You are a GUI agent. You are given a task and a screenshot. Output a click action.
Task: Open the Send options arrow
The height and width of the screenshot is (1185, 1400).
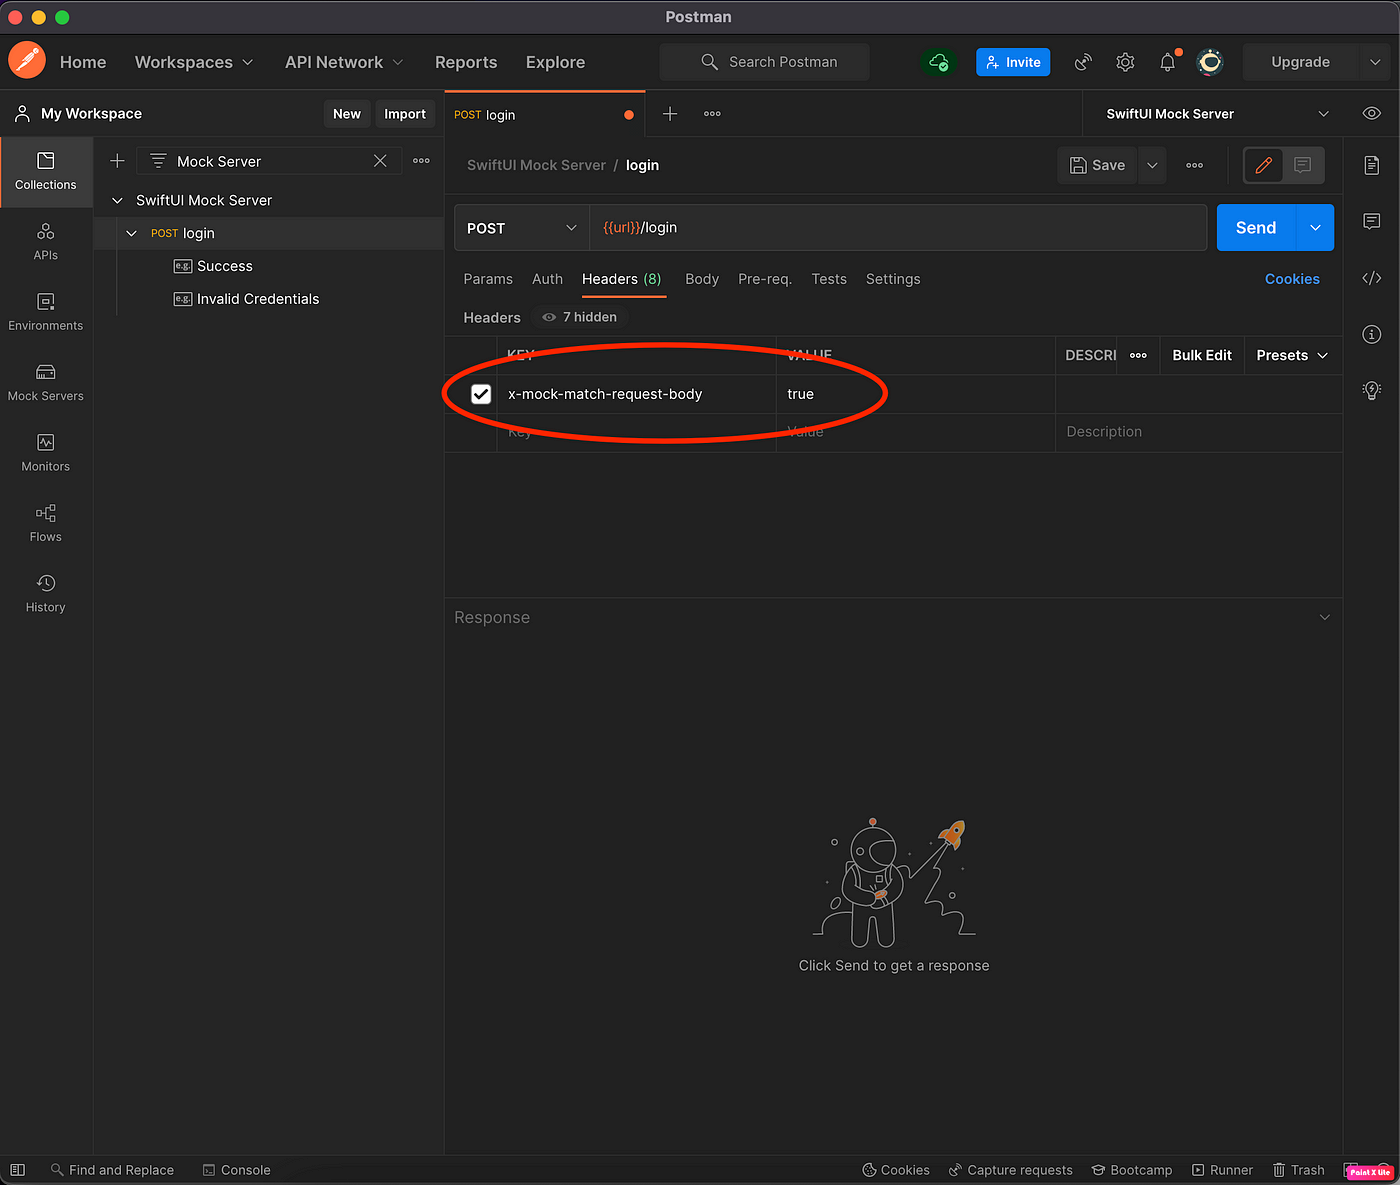(1315, 228)
